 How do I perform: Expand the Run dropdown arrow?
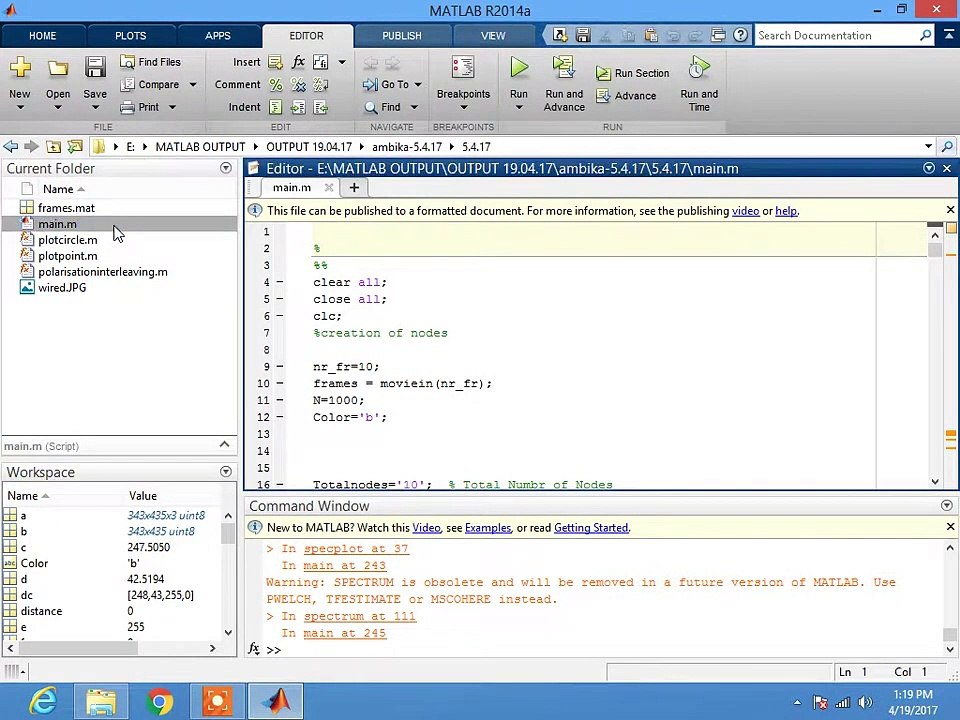(519, 108)
